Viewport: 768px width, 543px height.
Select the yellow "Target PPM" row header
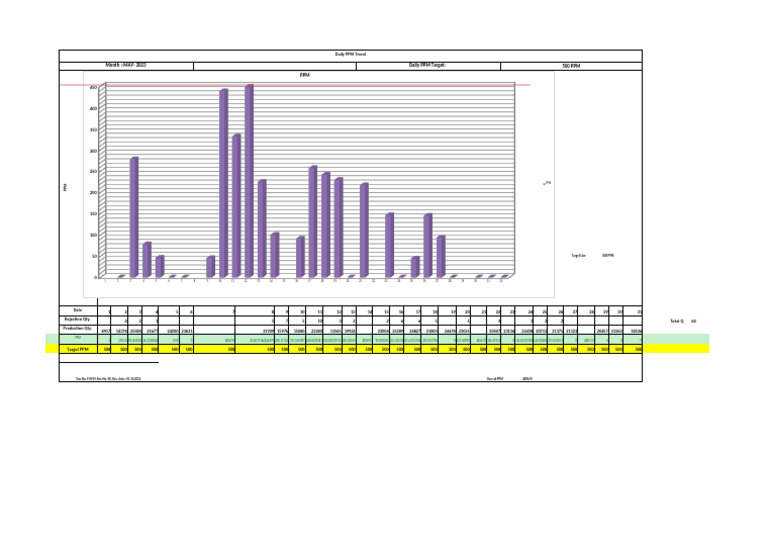pos(78,349)
